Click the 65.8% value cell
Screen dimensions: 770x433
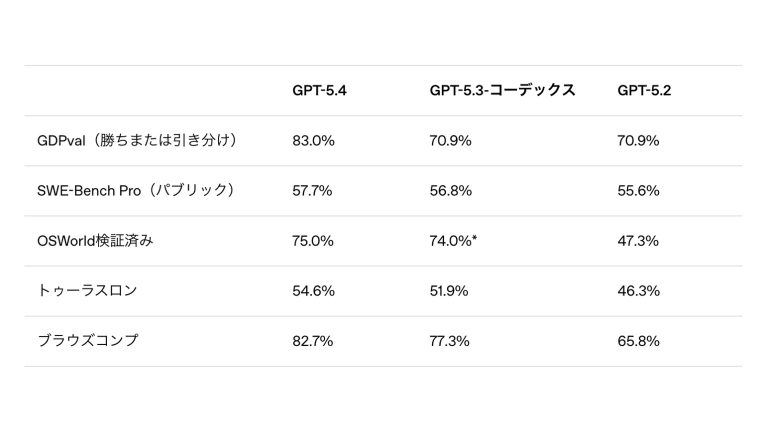(x=638, y=340)
